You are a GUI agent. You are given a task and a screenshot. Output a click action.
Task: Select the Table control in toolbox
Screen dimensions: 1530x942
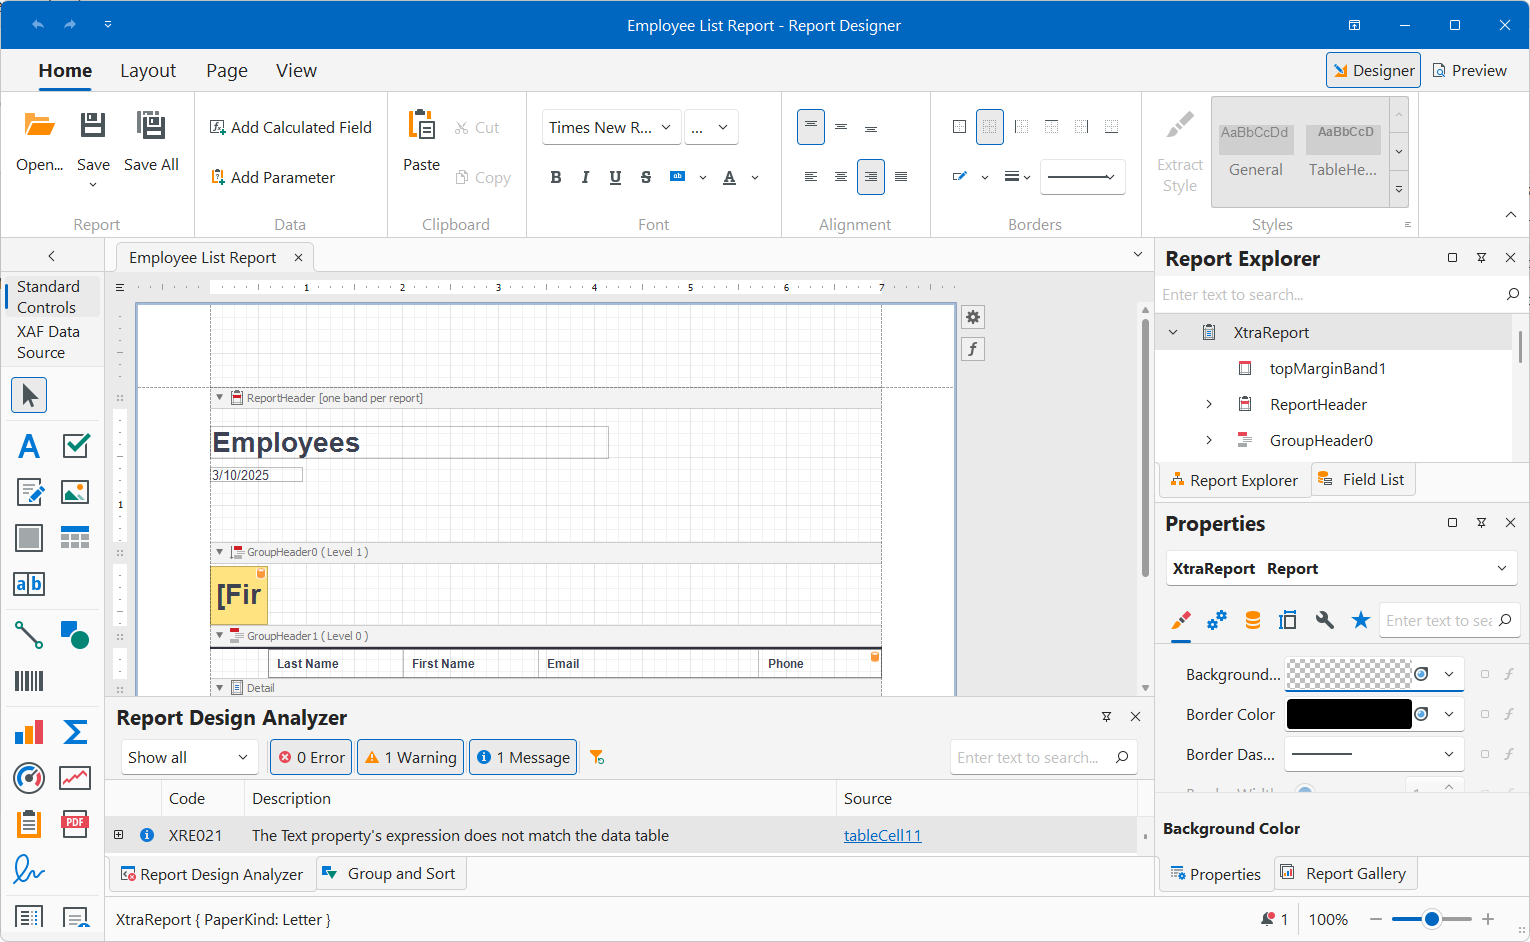pyautogui.click(x=75, y=538)
